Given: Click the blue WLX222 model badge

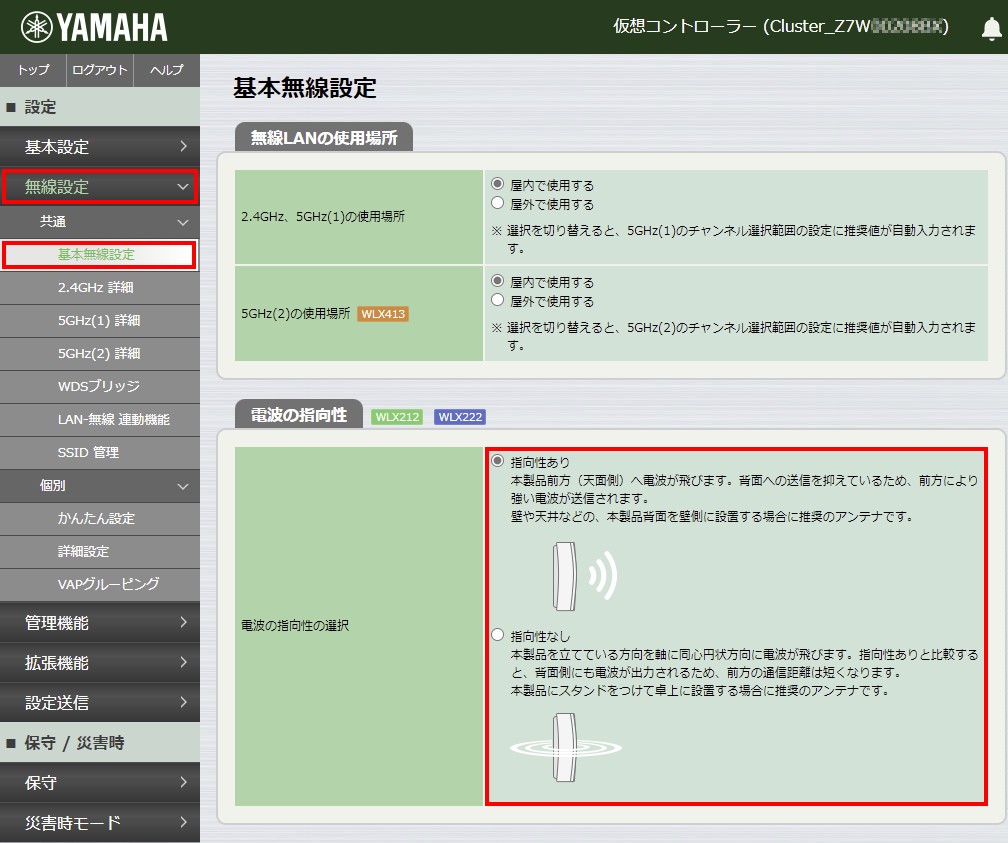Looking at the screenshot, I should pos(460,416).
